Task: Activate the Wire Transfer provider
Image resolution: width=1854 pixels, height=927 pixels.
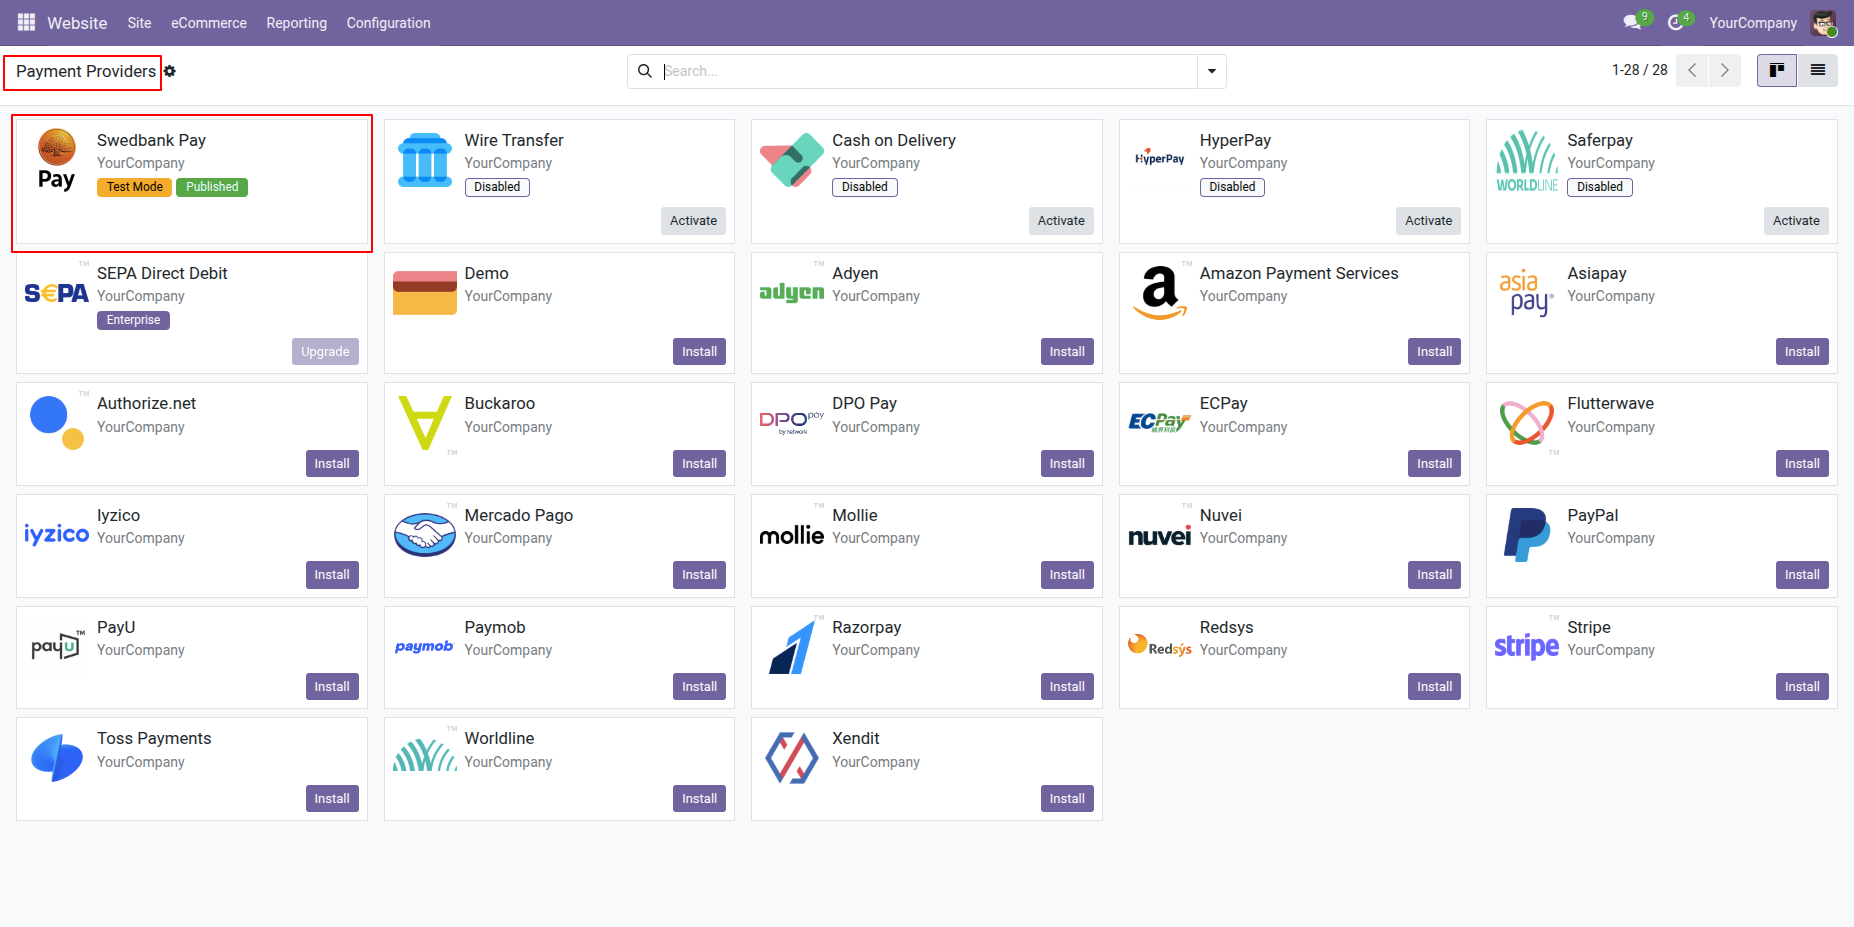Action: tap(694, 221)
